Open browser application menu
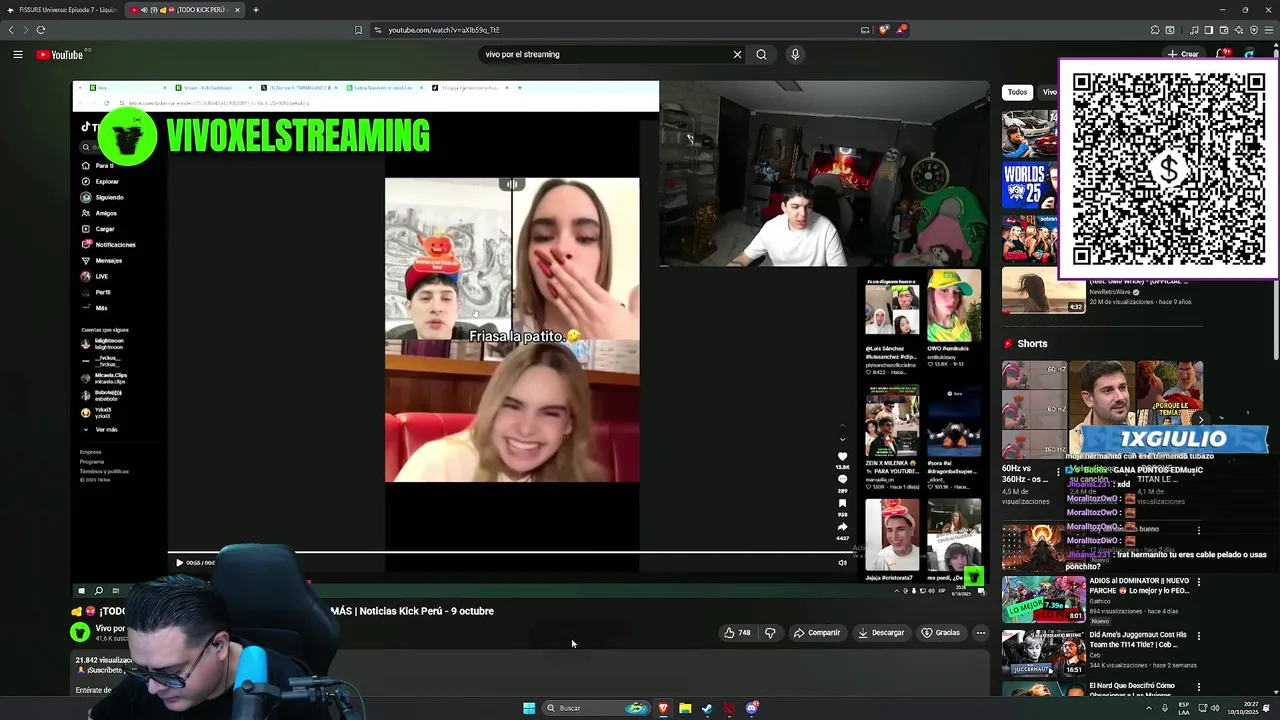Image resolution: width=1280 pixels, height=720 pixels. click(1269, 30)
